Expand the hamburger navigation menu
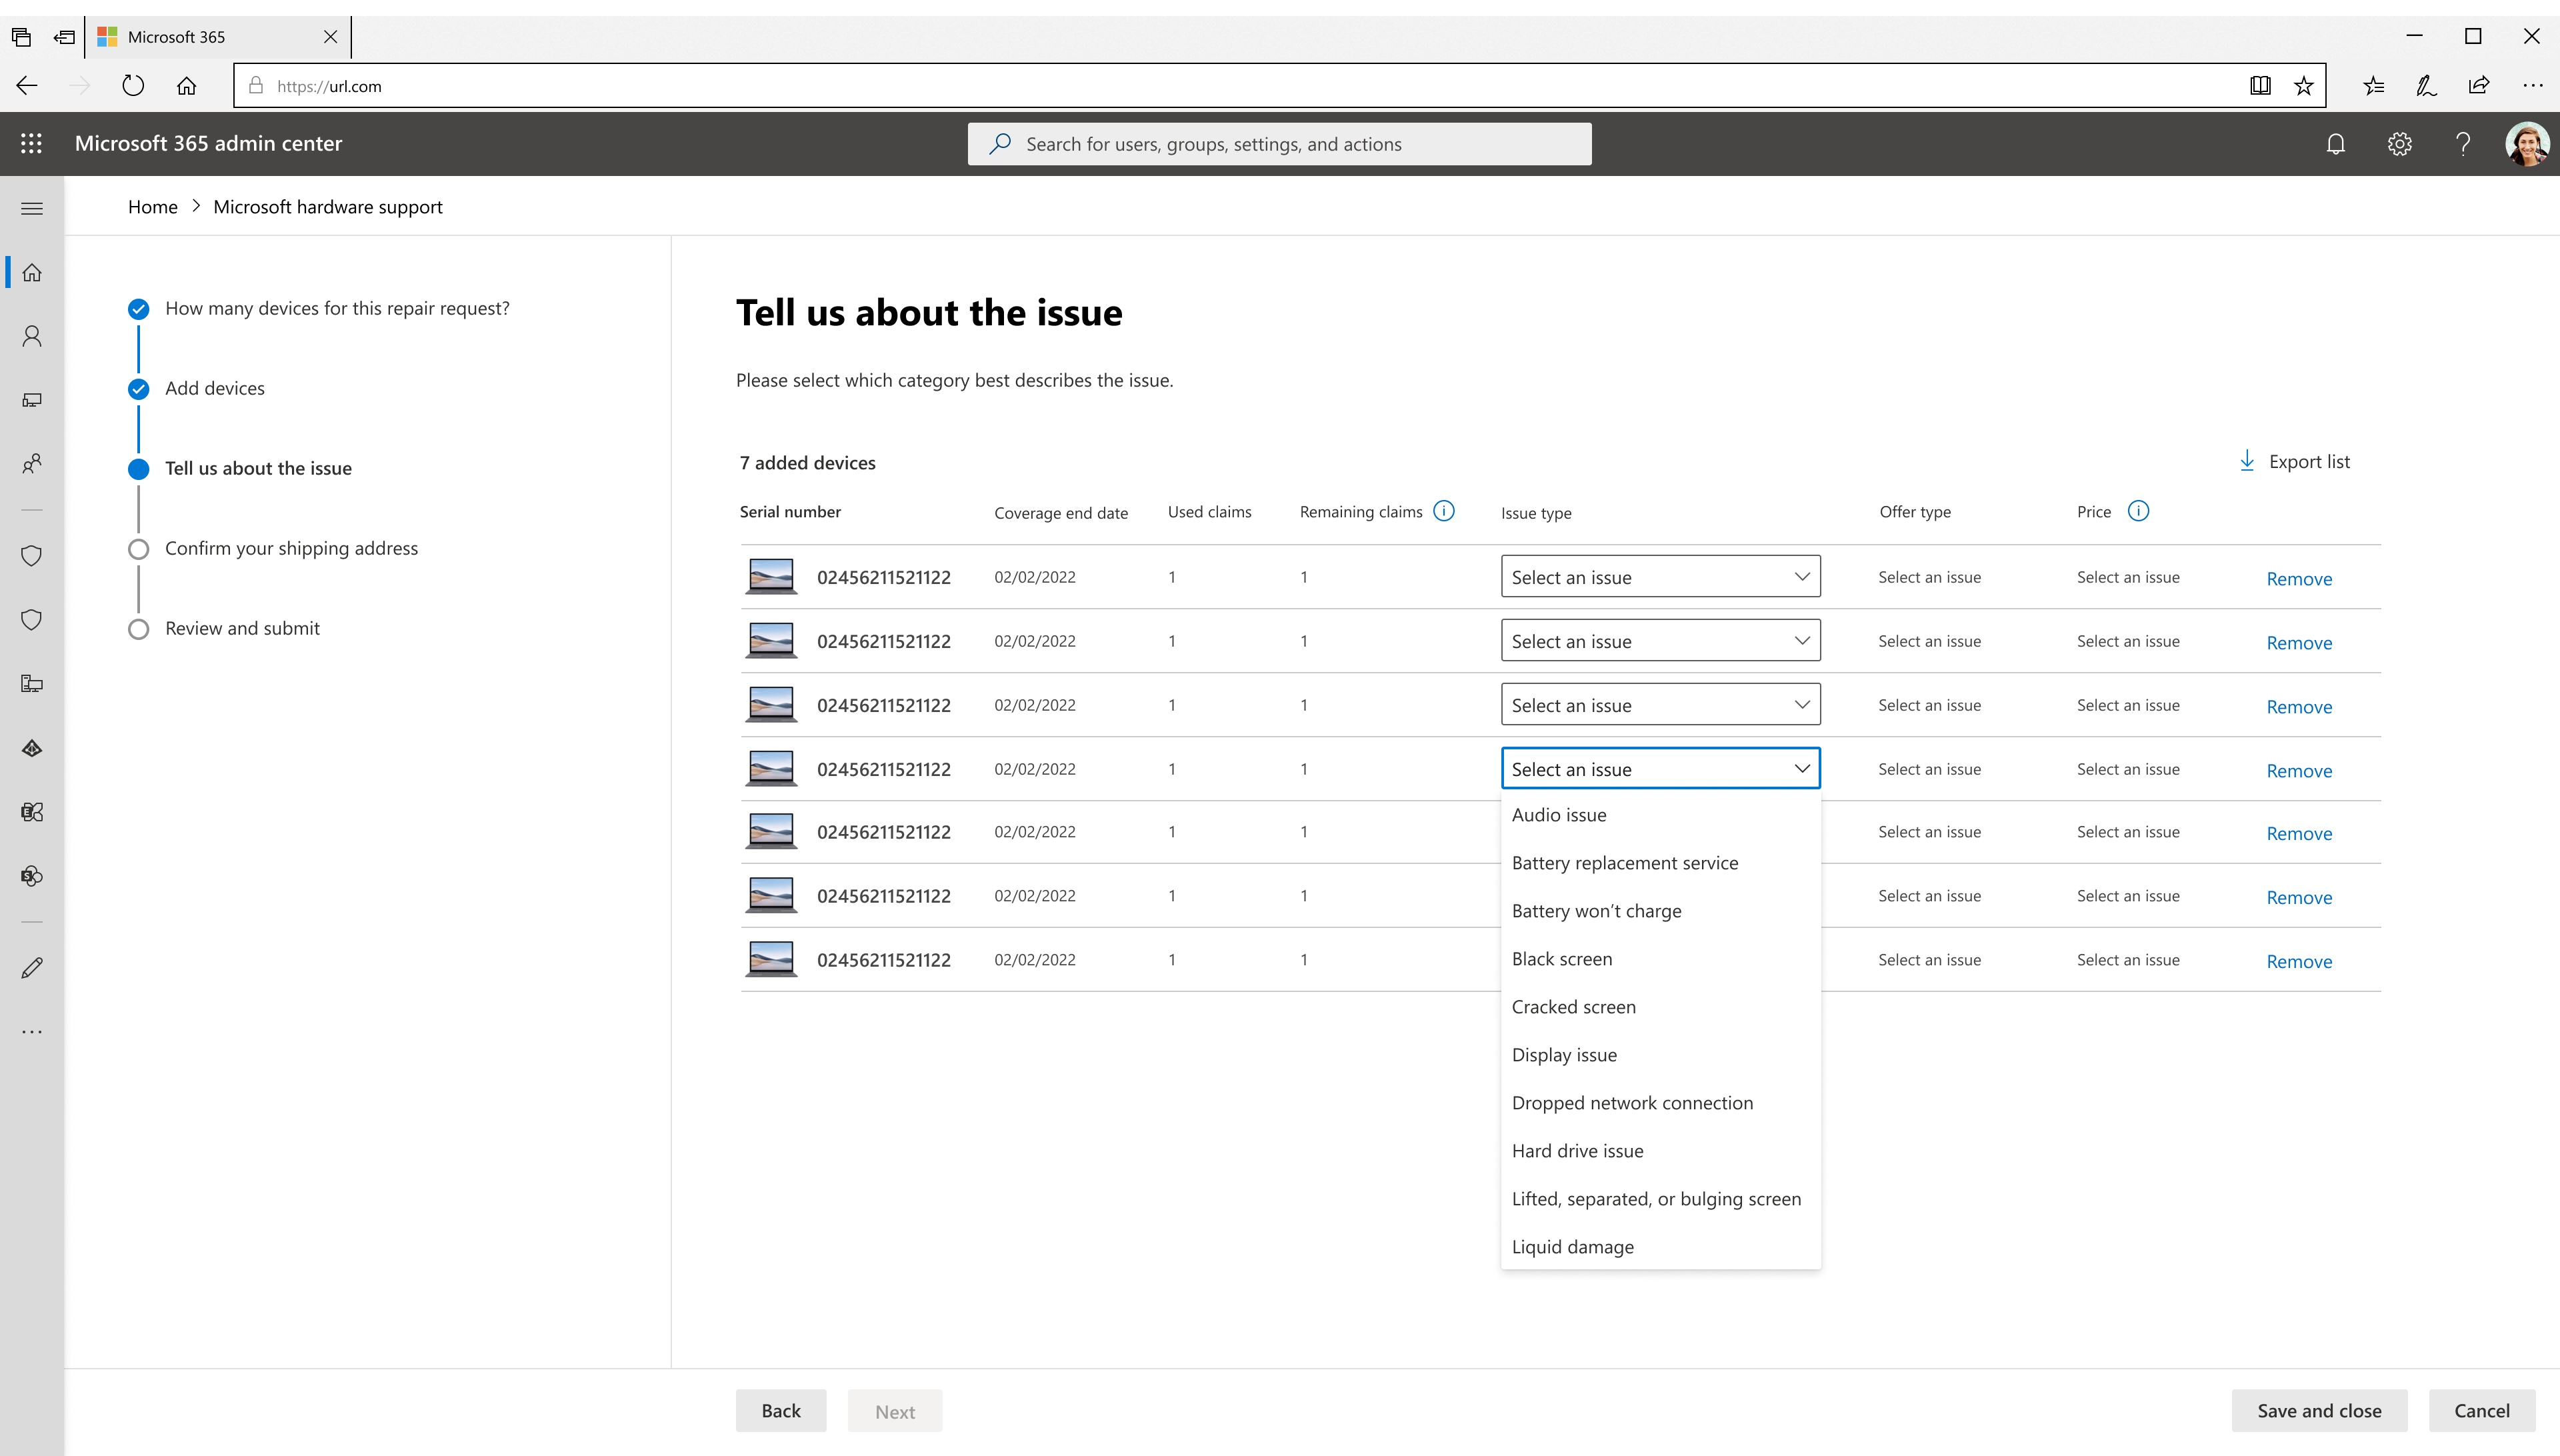This screenshot has height=1456, width=2560. pyautogui.click(x=31, y=208)
